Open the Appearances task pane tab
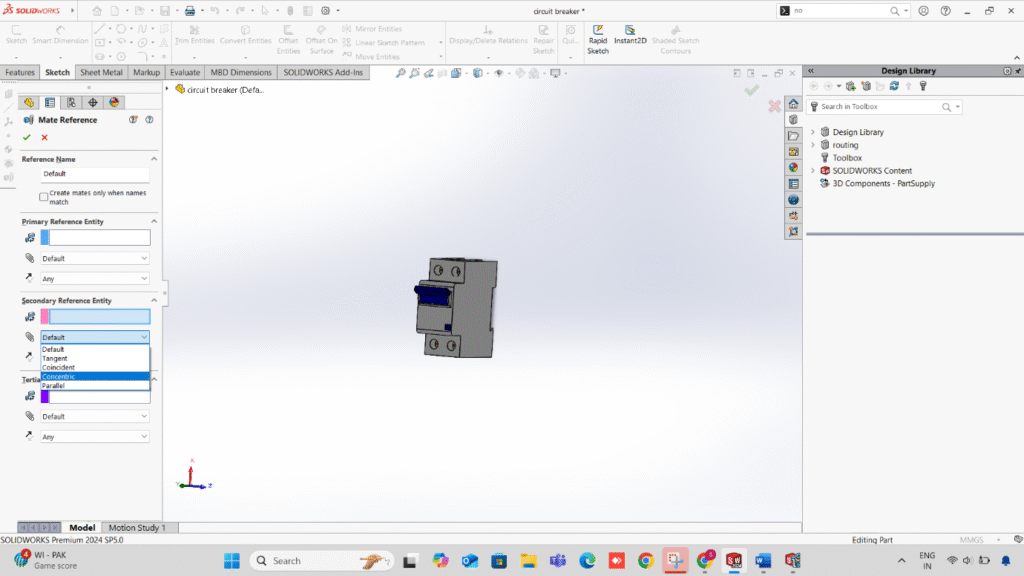1024x576 pixels. click(793, 167)
